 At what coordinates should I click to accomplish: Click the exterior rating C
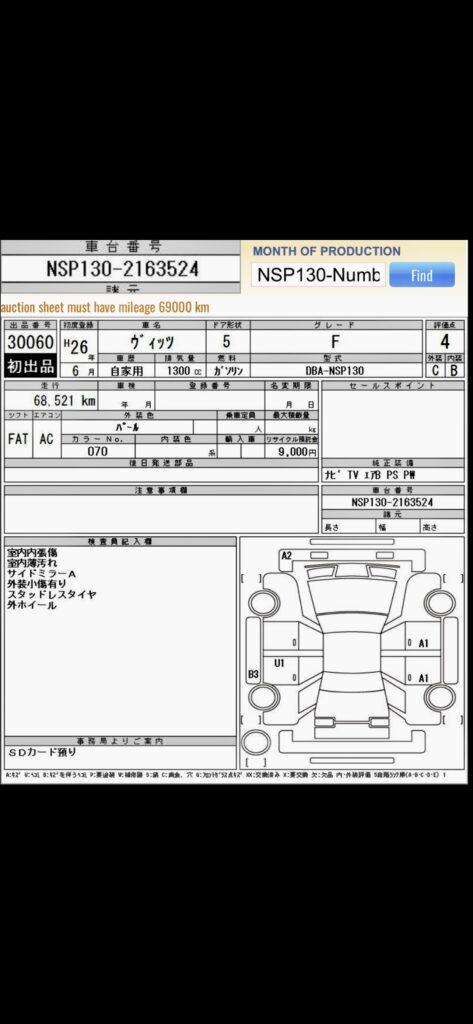click(x=436, y=370)
